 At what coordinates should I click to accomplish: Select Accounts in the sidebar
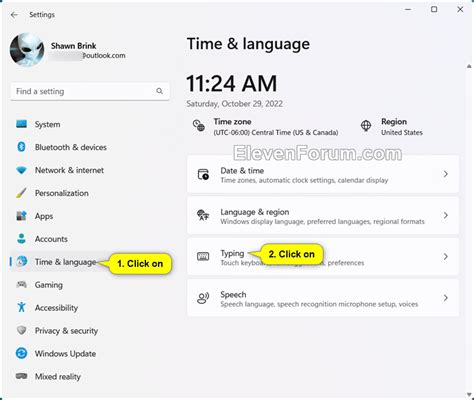51,239
